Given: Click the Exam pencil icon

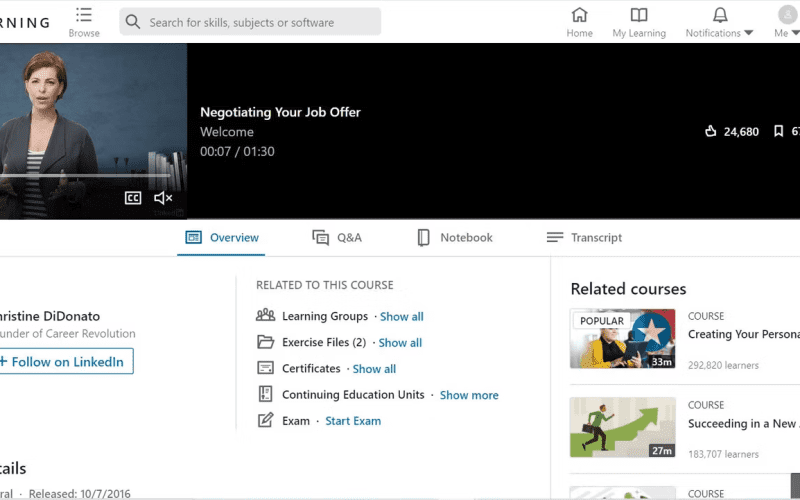Looking at the screenshot, I should click(x=265, y=420).
